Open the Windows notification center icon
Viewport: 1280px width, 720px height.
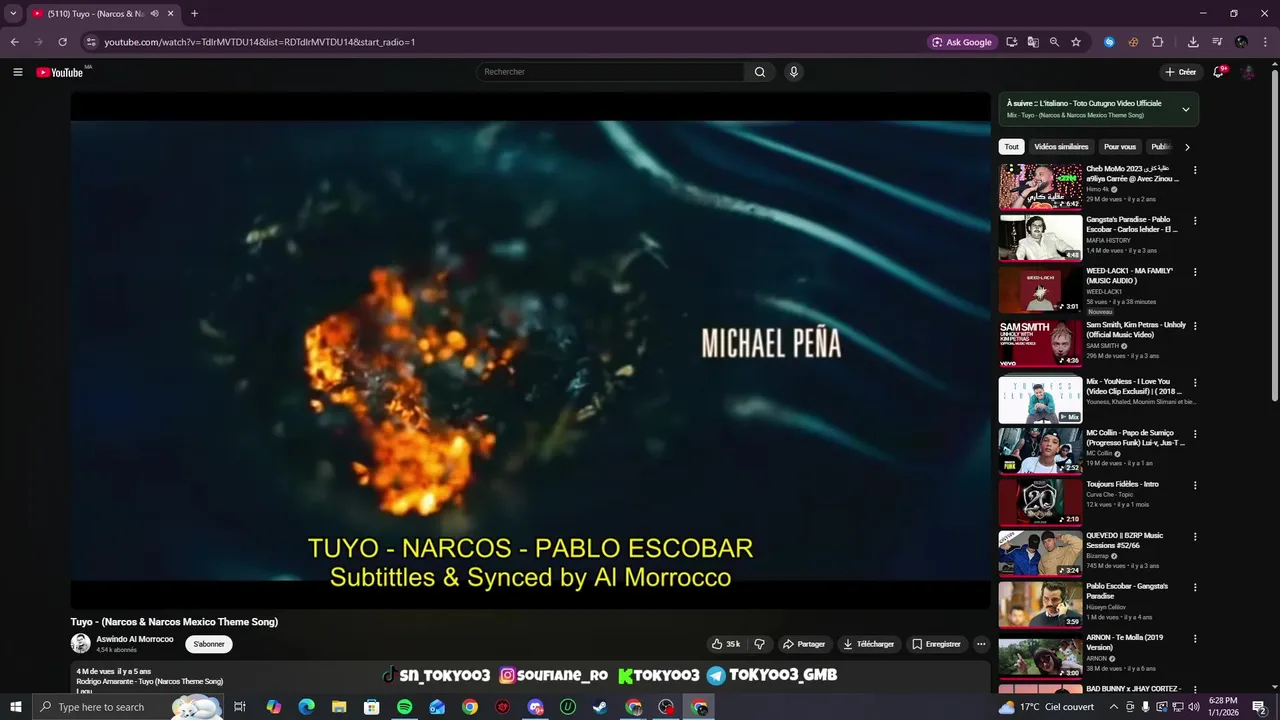point(1259,707)
